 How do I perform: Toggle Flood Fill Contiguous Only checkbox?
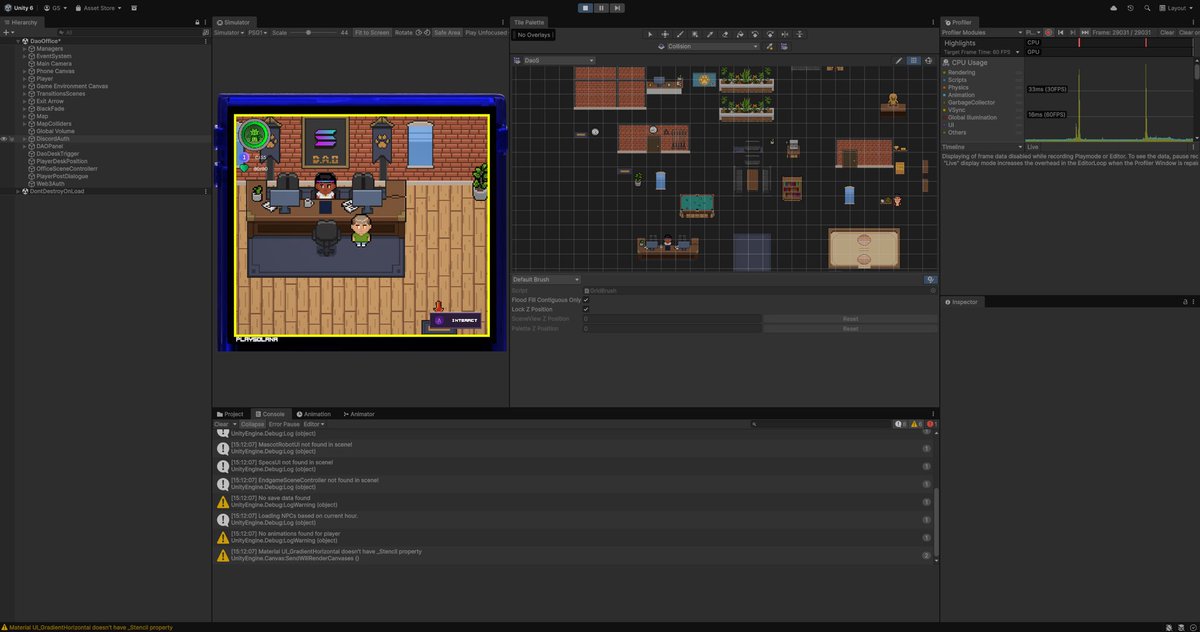pyautogui.click(x=586, y=299)
